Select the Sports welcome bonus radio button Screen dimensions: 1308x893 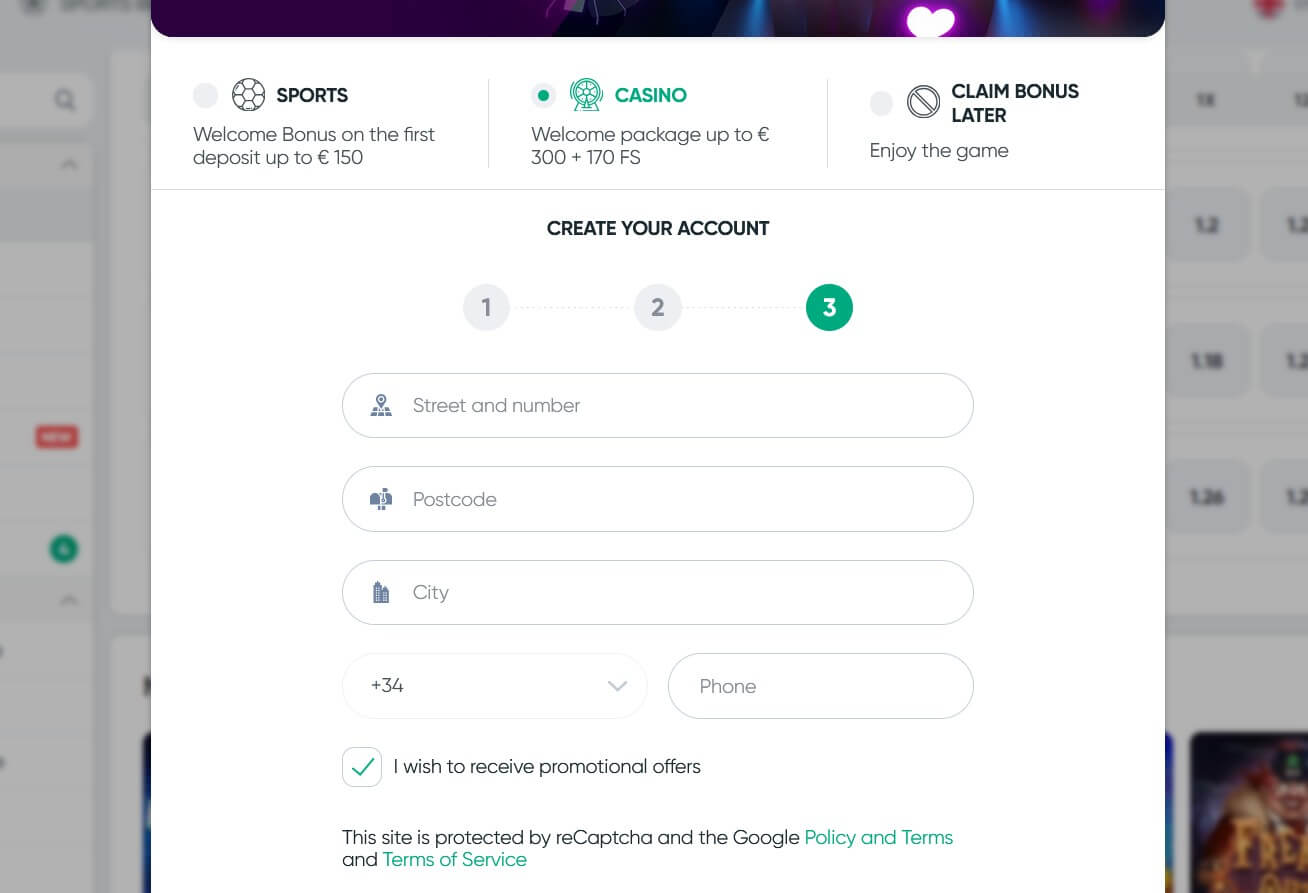coord(206,95)
